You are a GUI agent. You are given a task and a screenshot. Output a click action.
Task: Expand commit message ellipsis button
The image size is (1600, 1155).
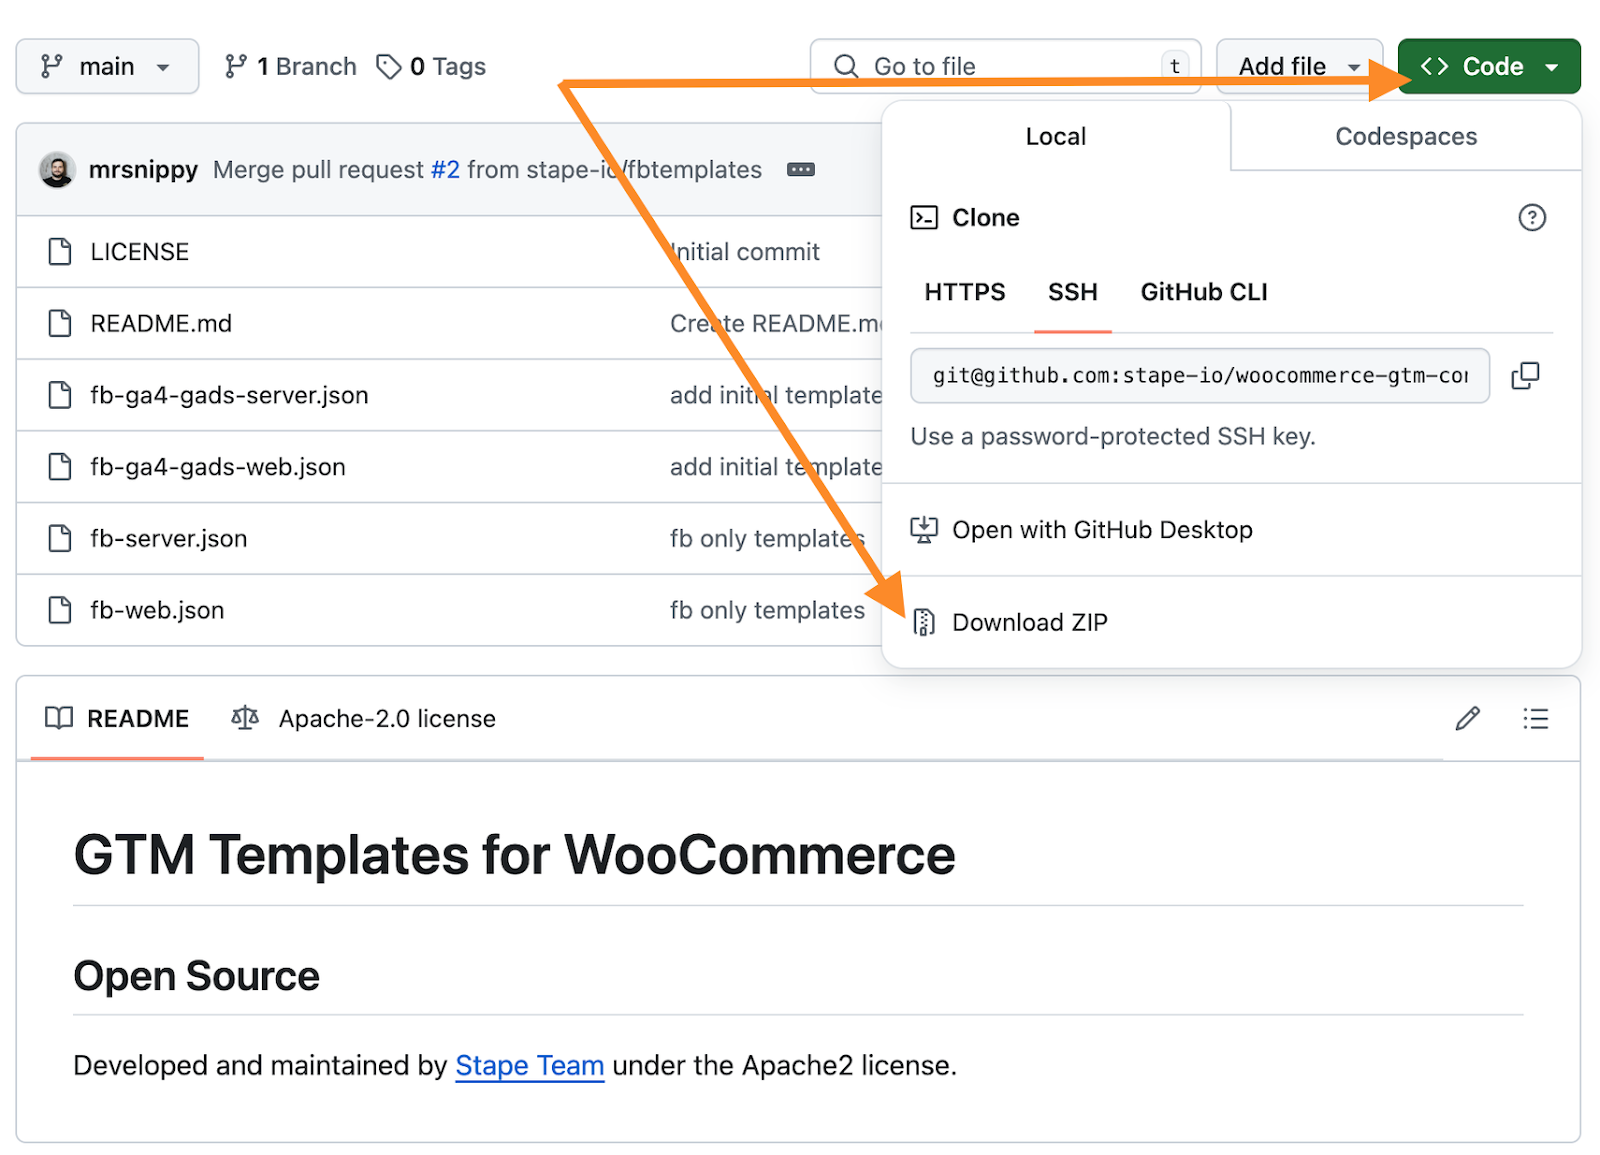801,170
